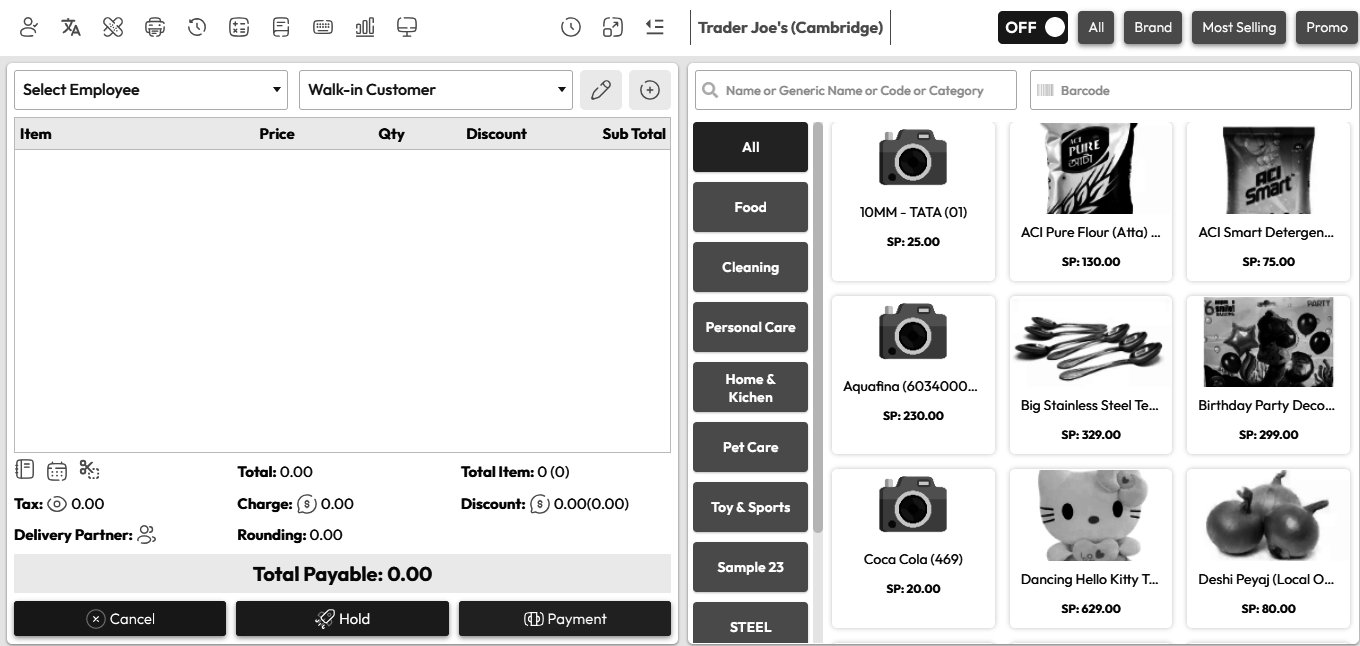The height and width of the screenshot is (646, 1360).
Task: Select the Promo filter
Action: 1327,27
